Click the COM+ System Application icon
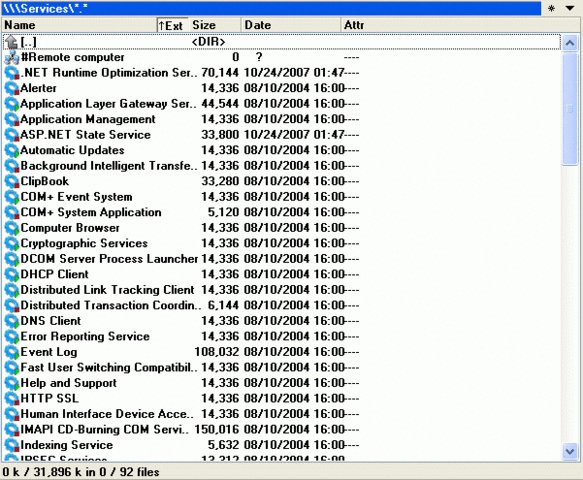 pyautogui.click(x=12, y=212)
